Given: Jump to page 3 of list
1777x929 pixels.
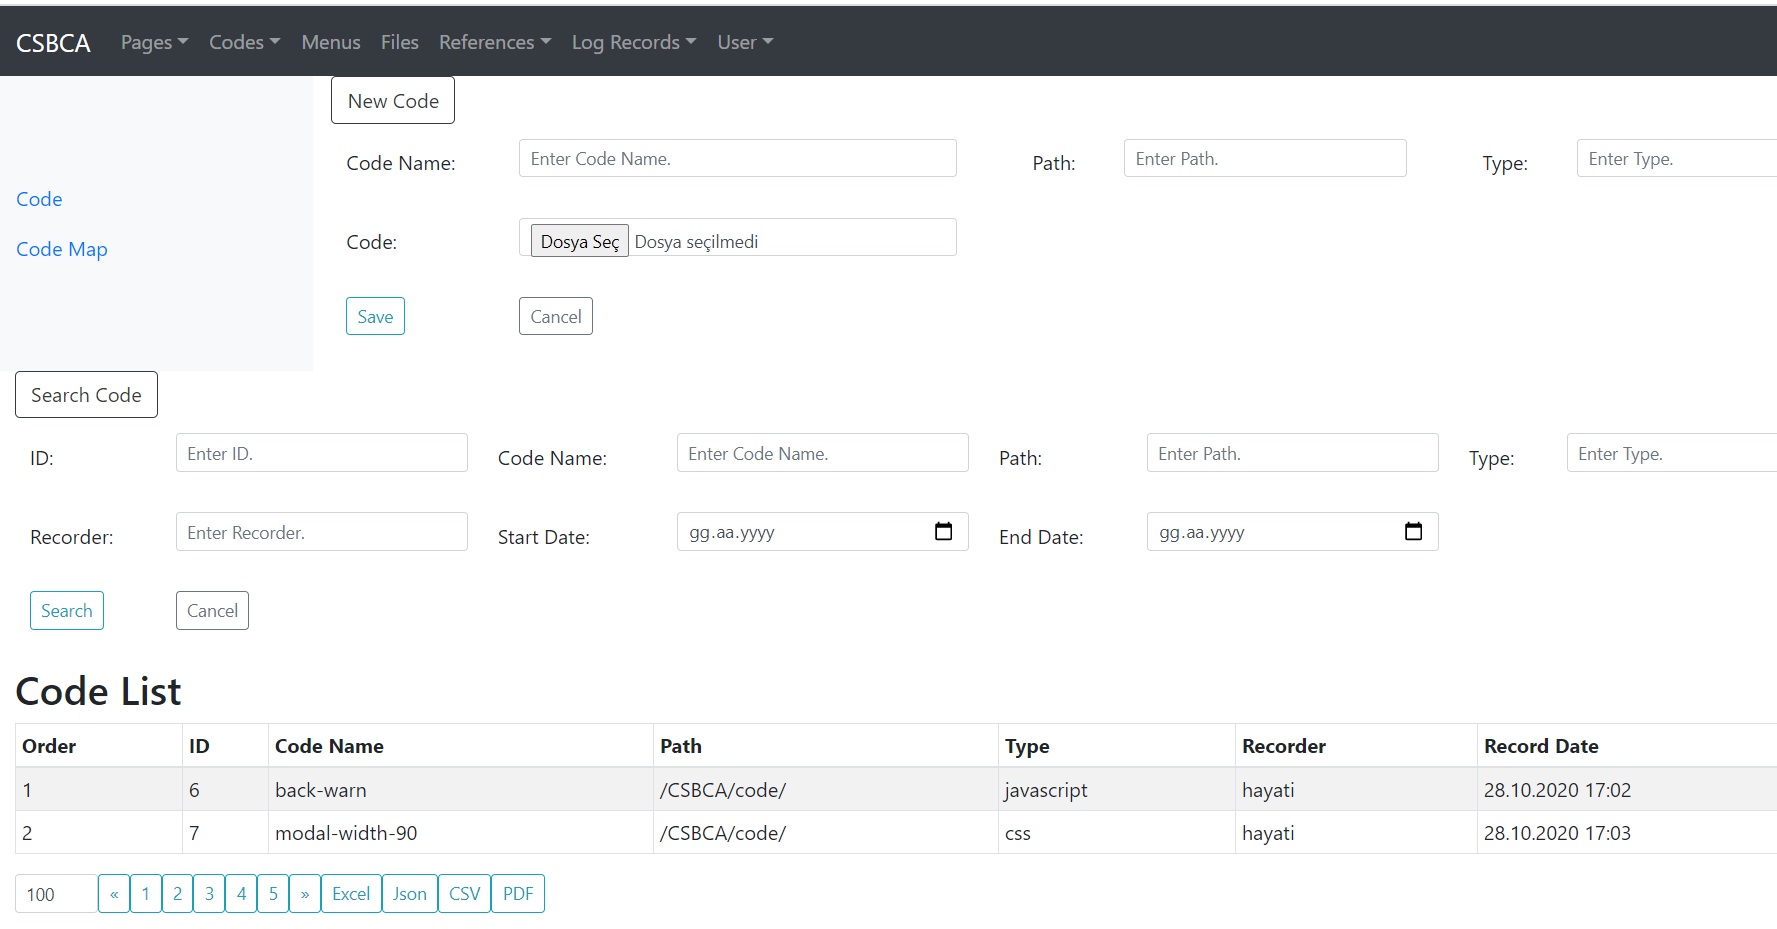Looking at the screenshot, I should pos(209,894).
